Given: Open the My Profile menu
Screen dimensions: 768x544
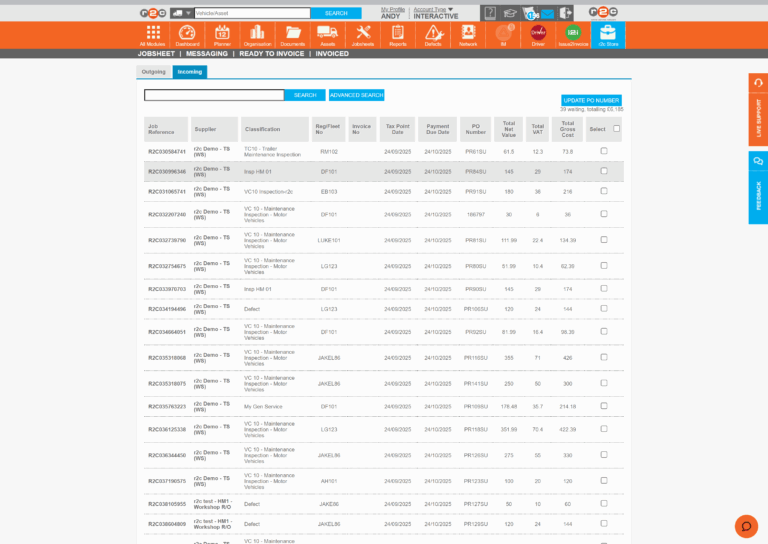Looking at the screenshot, I should (393, 9).
